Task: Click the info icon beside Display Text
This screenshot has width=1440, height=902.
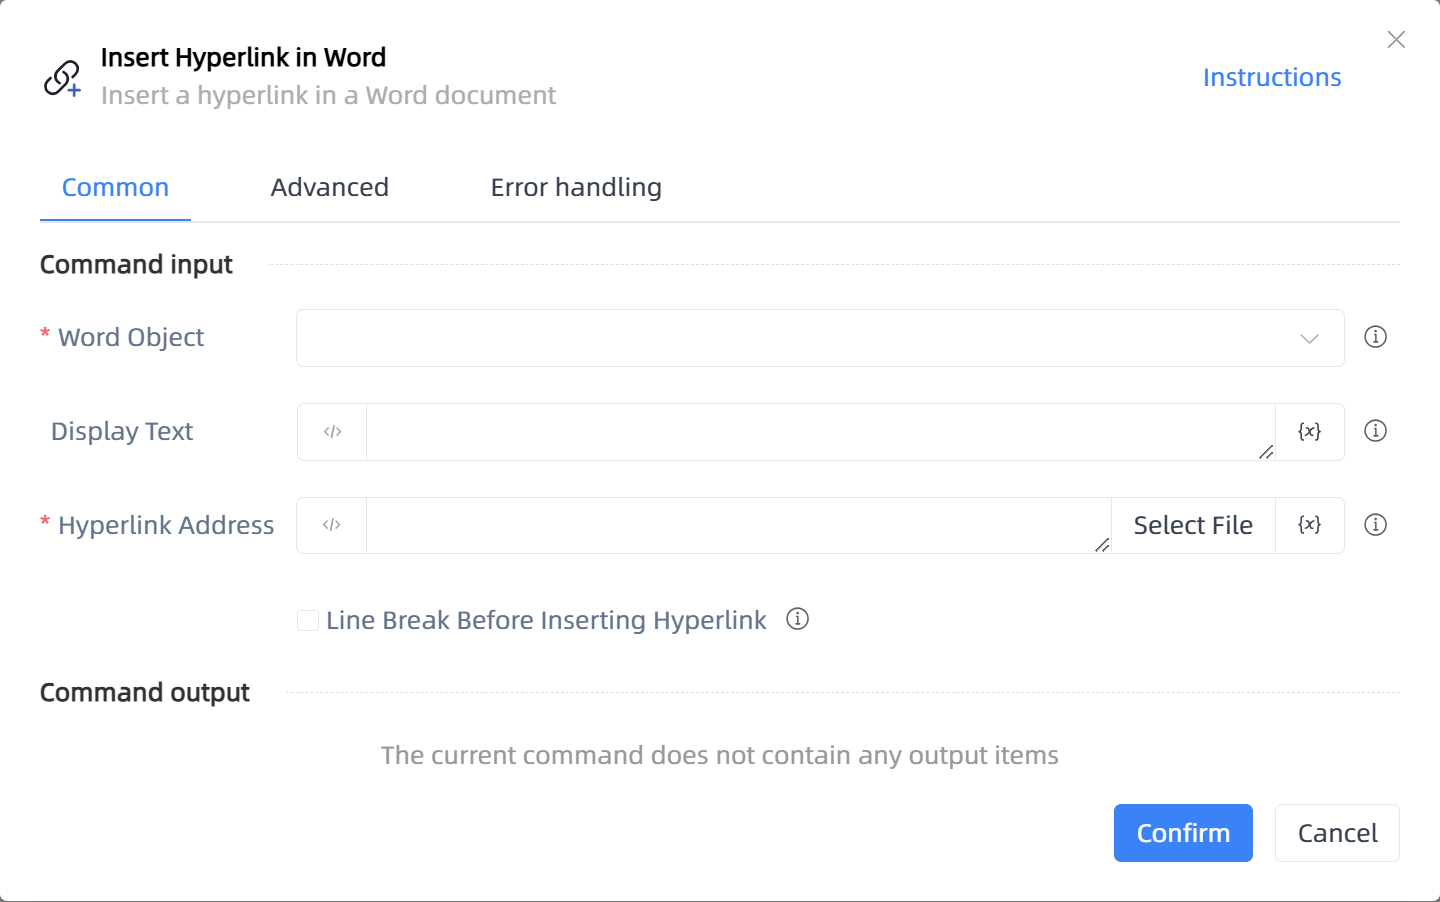Action: (x=1375, y=431)
